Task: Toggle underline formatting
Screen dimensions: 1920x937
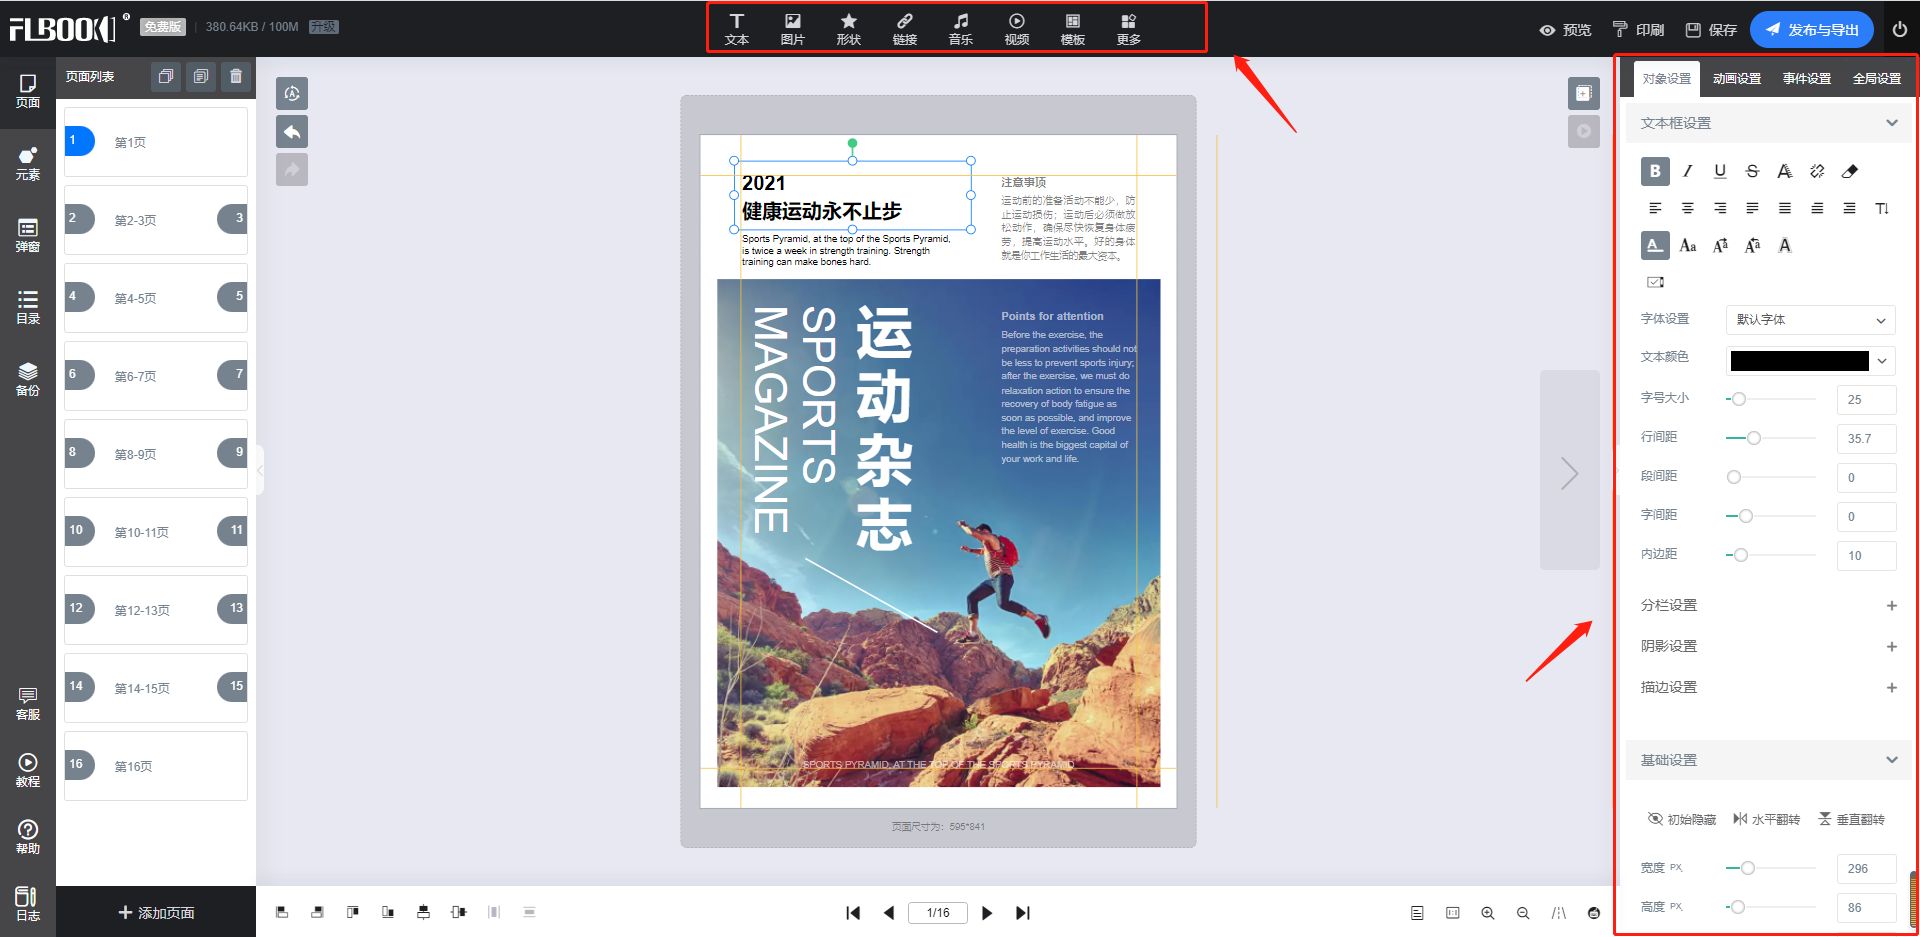Action: pos(1720,171)
